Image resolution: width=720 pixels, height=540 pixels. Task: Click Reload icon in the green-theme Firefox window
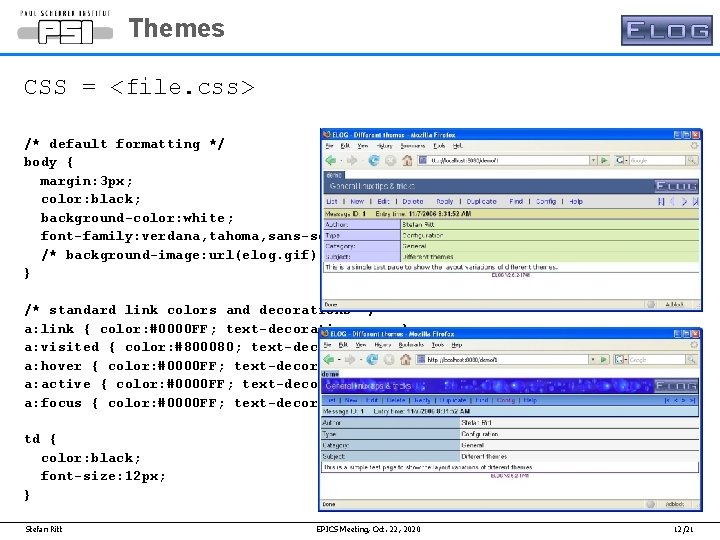pos(374,160)
